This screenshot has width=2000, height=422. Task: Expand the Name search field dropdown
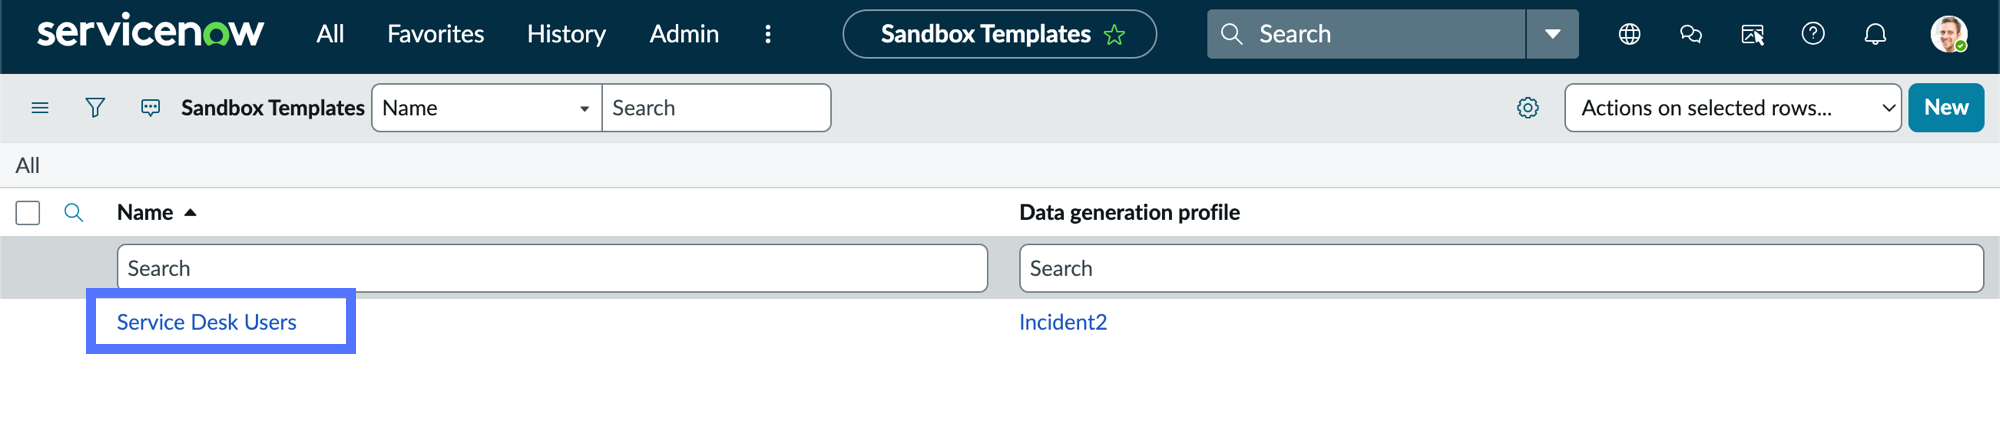click(487, 107)
